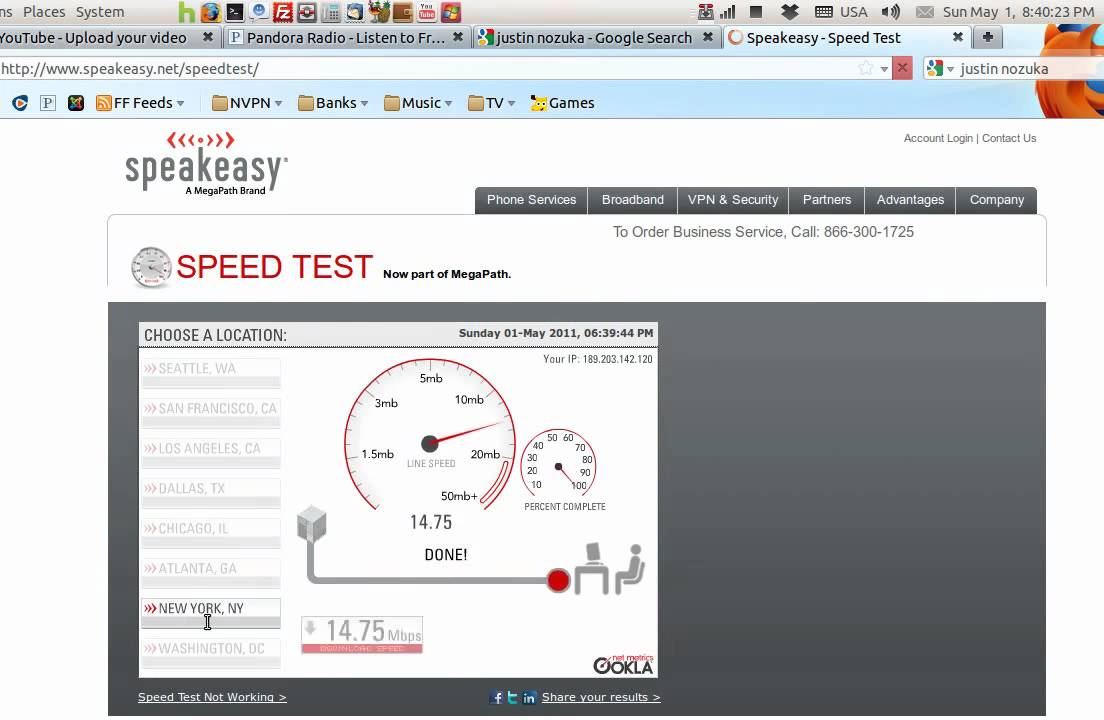Click the Speed Test Not Working link
This screenshot has width=1104, height=720.
tap(212, 697)
